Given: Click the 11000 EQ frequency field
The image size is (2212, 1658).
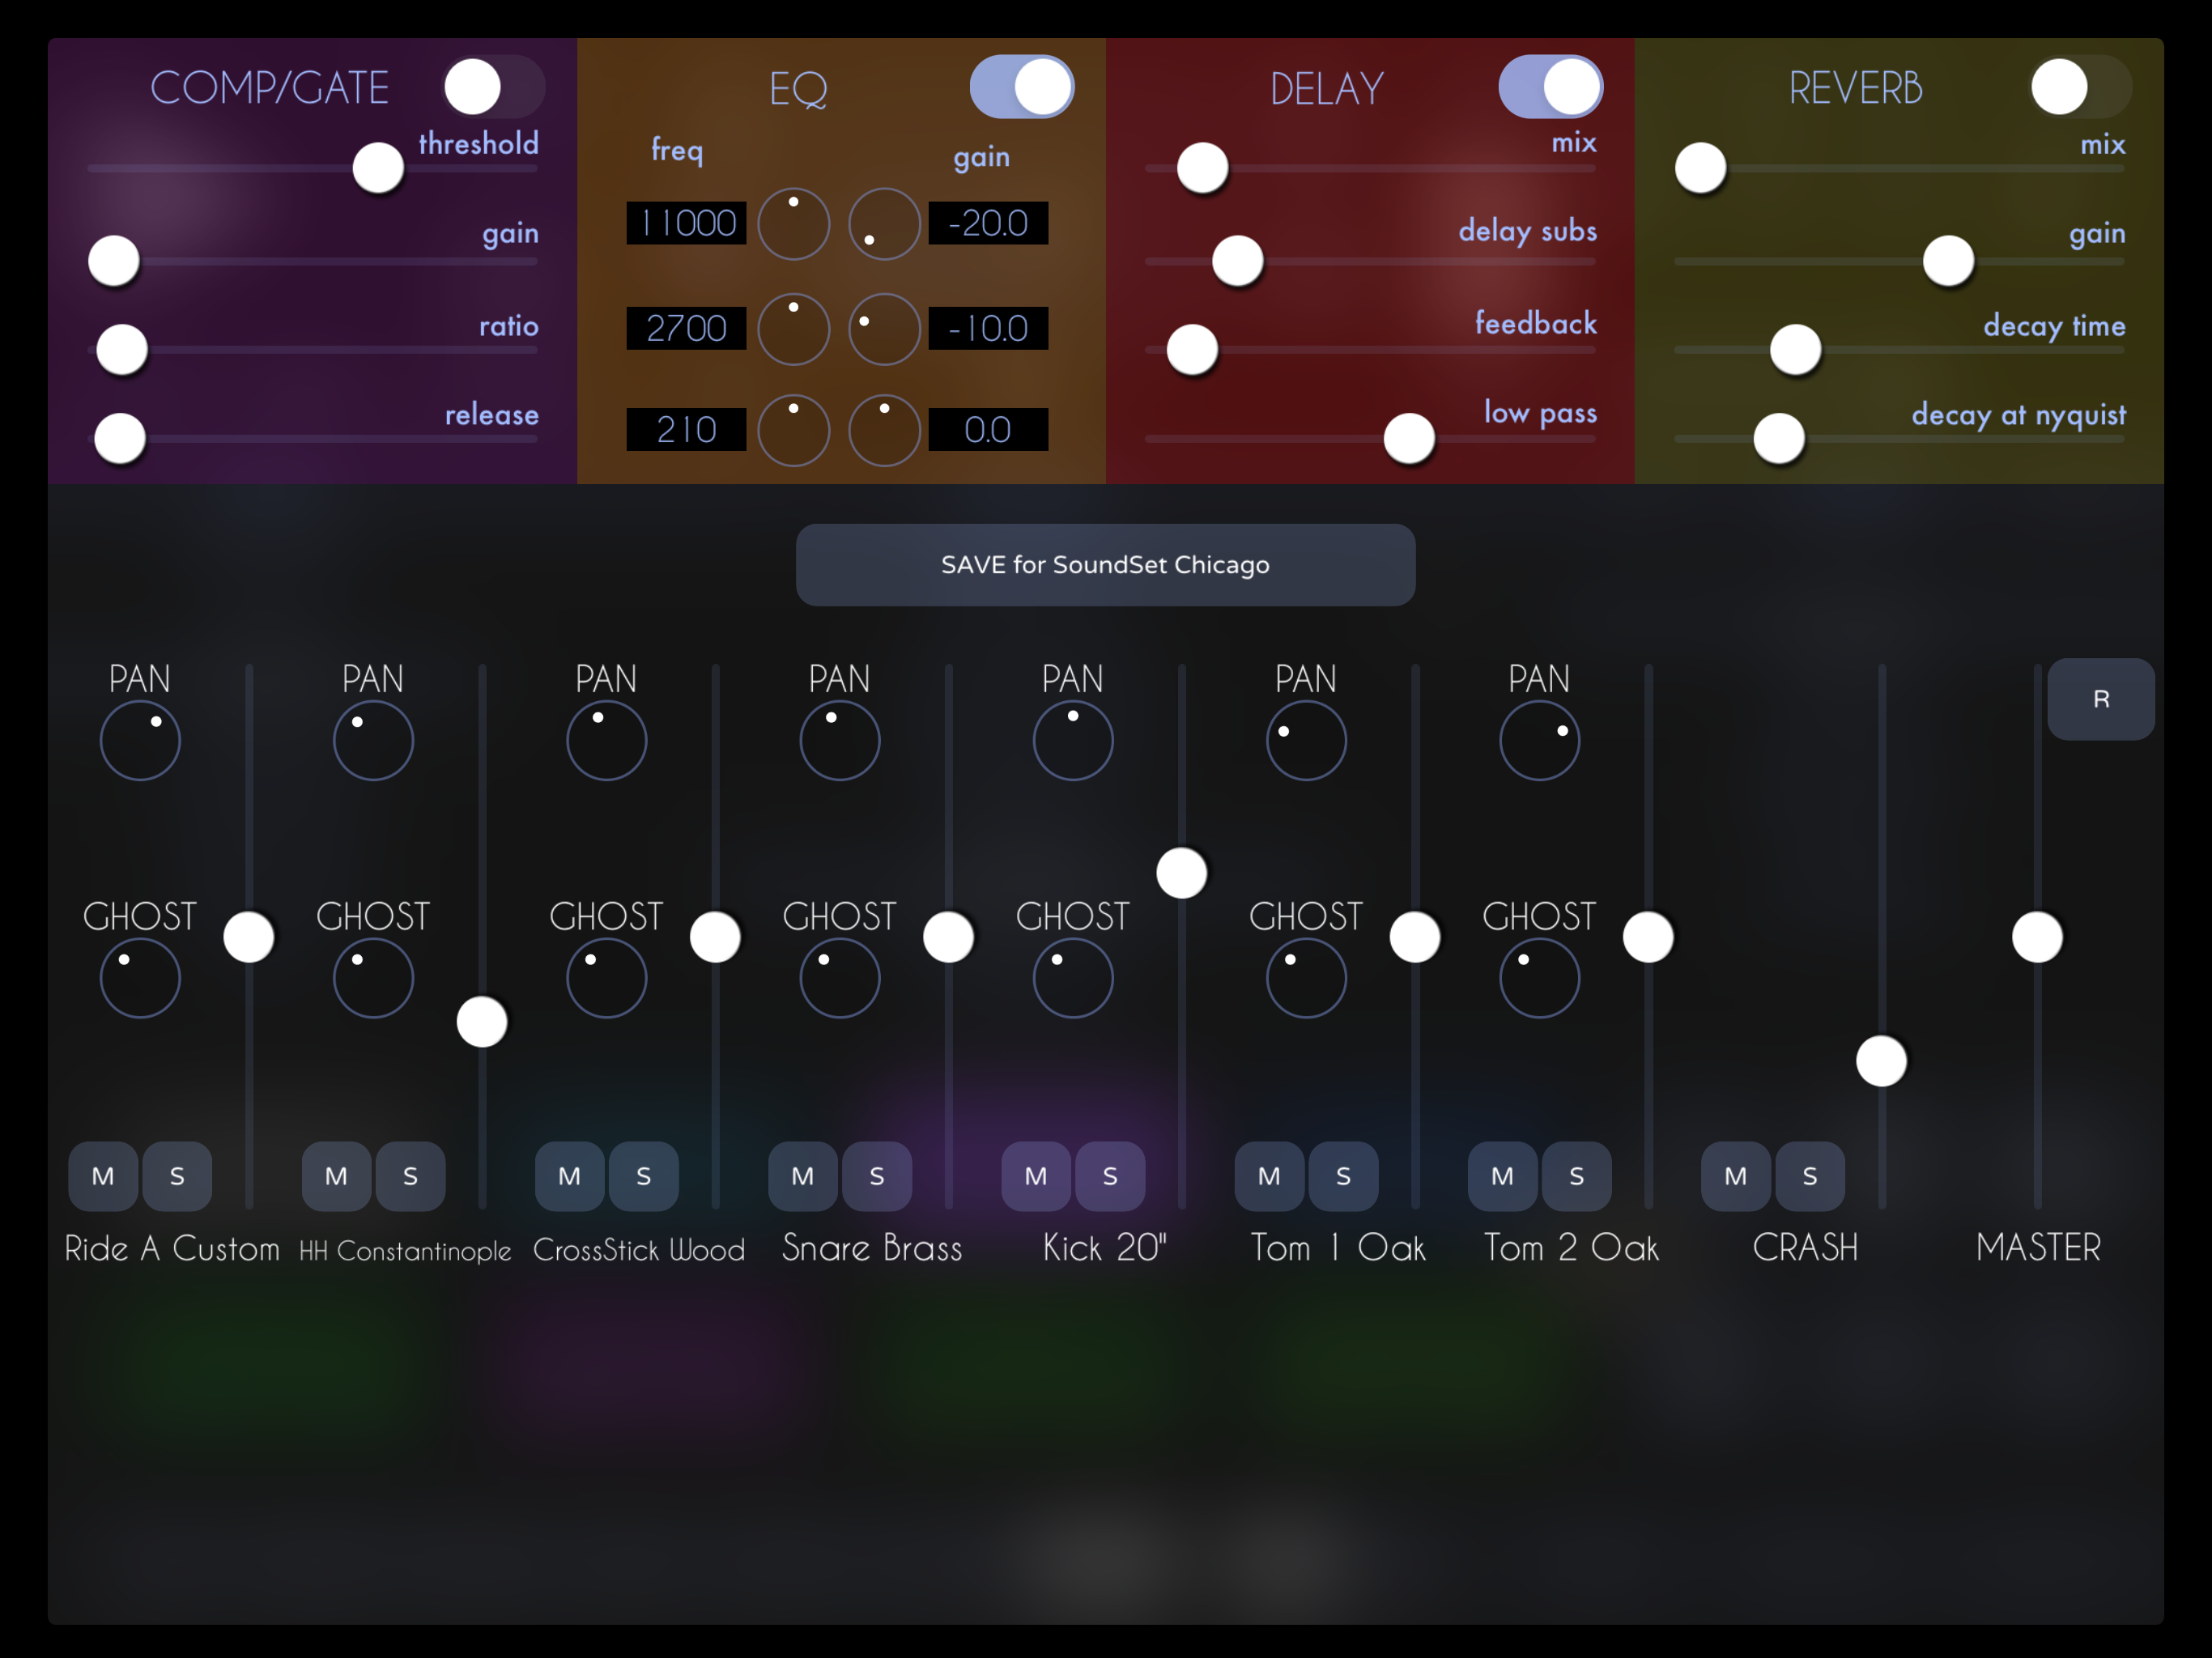Looking at the screenshot, I should (x=686, y=223).
